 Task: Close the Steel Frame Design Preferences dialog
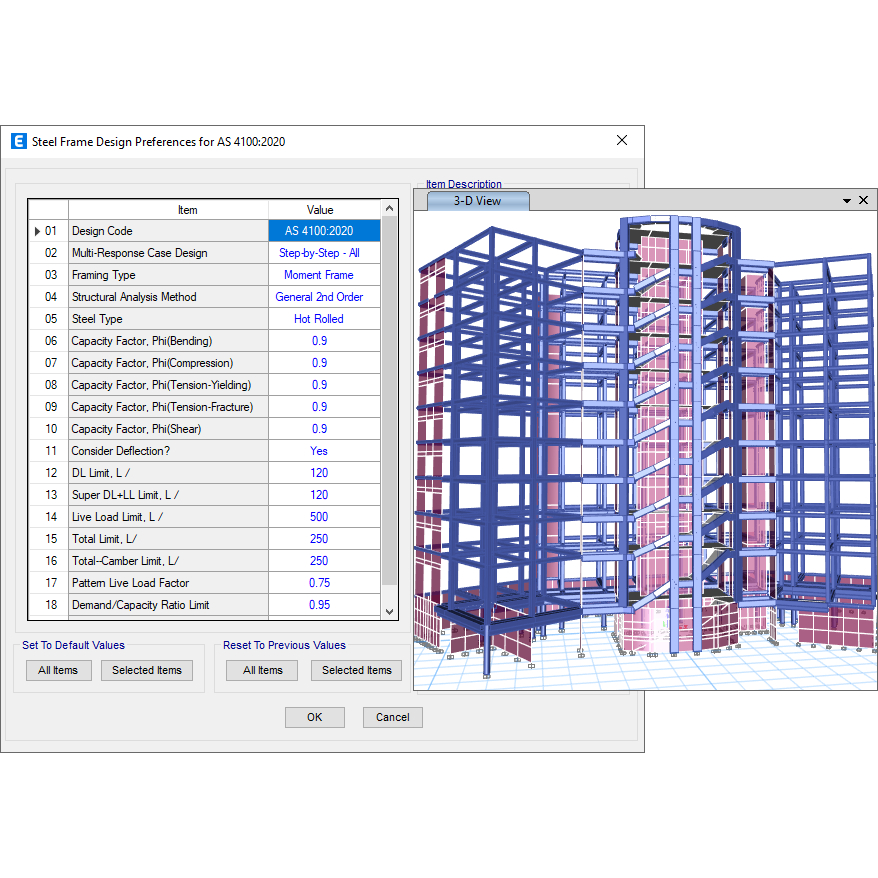tap(621, 141)
